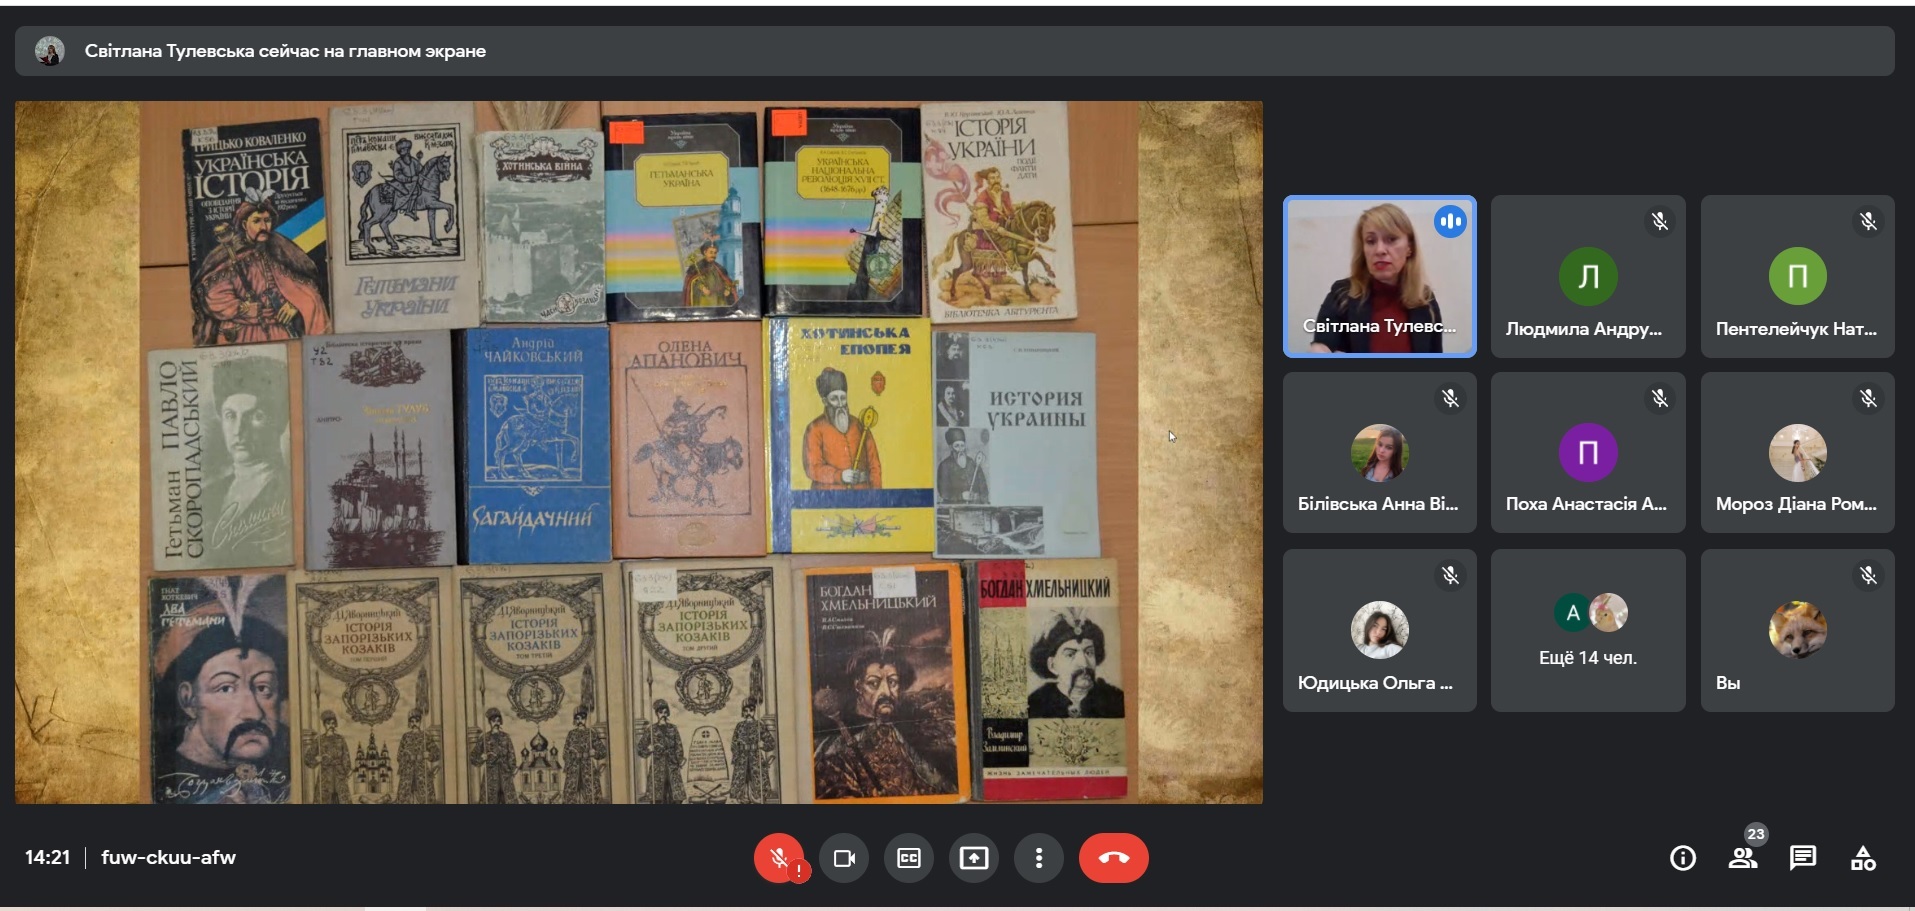Start presenting your screen

point(974,858)
